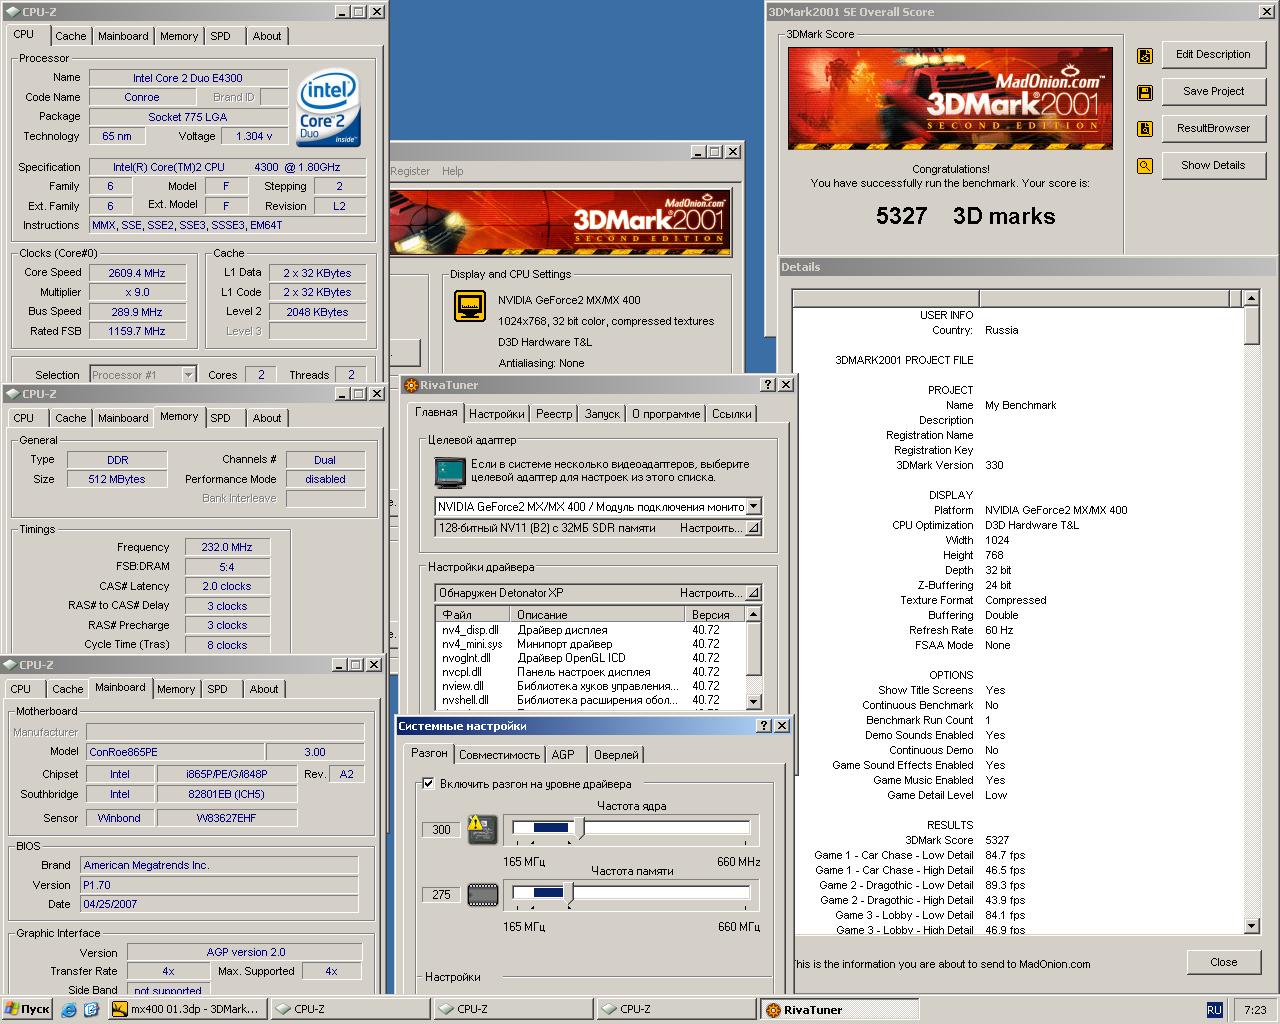Select the nvcpl.dll row in driver list
Image resolution: width=1280 pixels, height=1024 pixels.
[591, 672]
